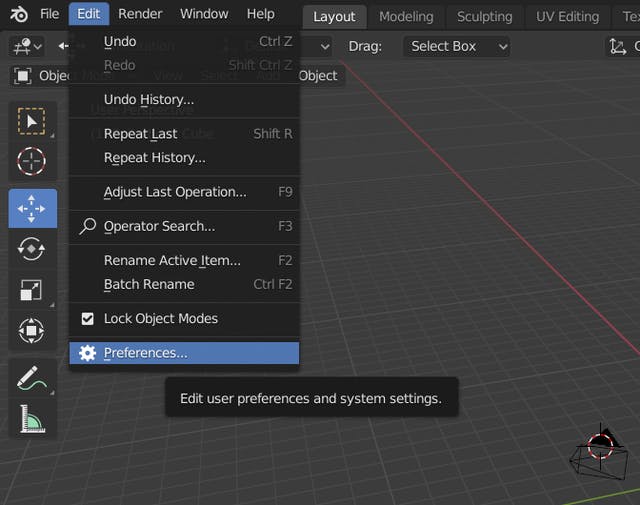Select the Select Box tool
640x505 pixels.
(x=32, y=121)
